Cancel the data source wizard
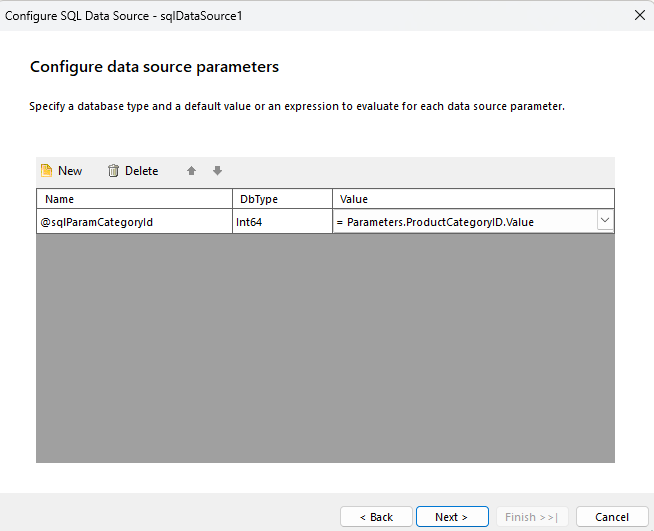 [x=612, y=517]
